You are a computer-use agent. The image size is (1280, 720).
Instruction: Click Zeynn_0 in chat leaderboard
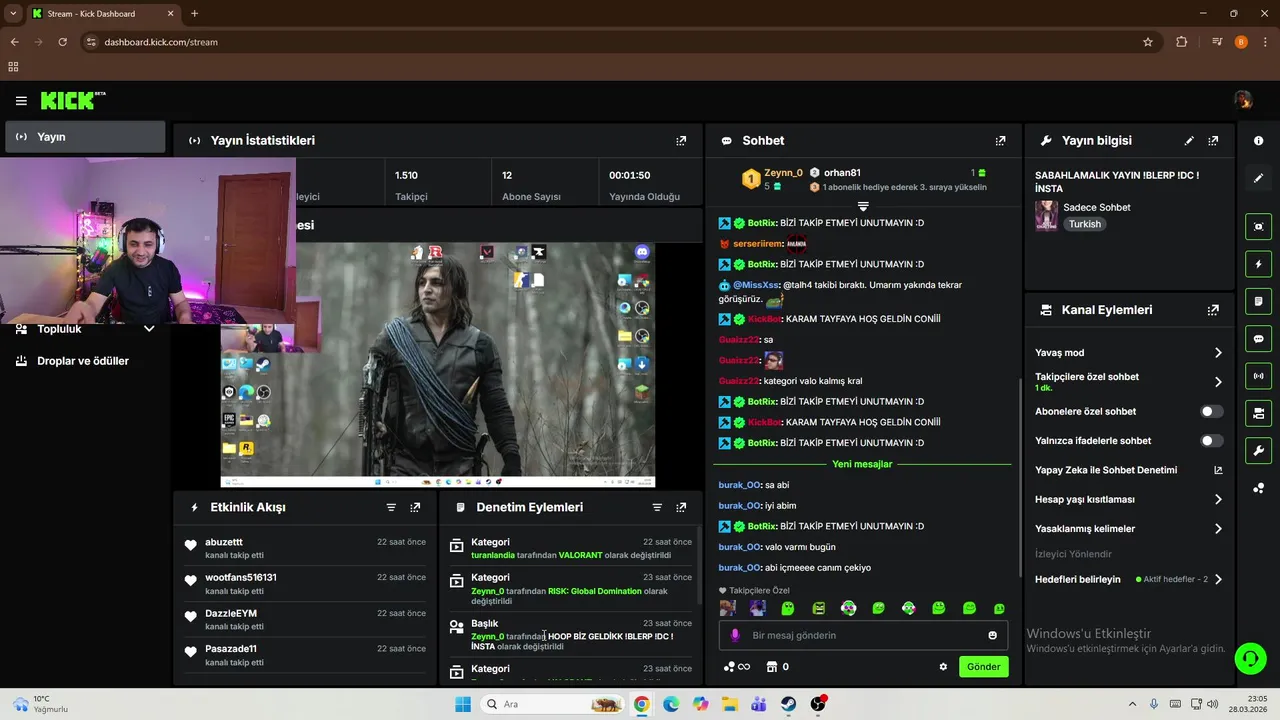783,173
